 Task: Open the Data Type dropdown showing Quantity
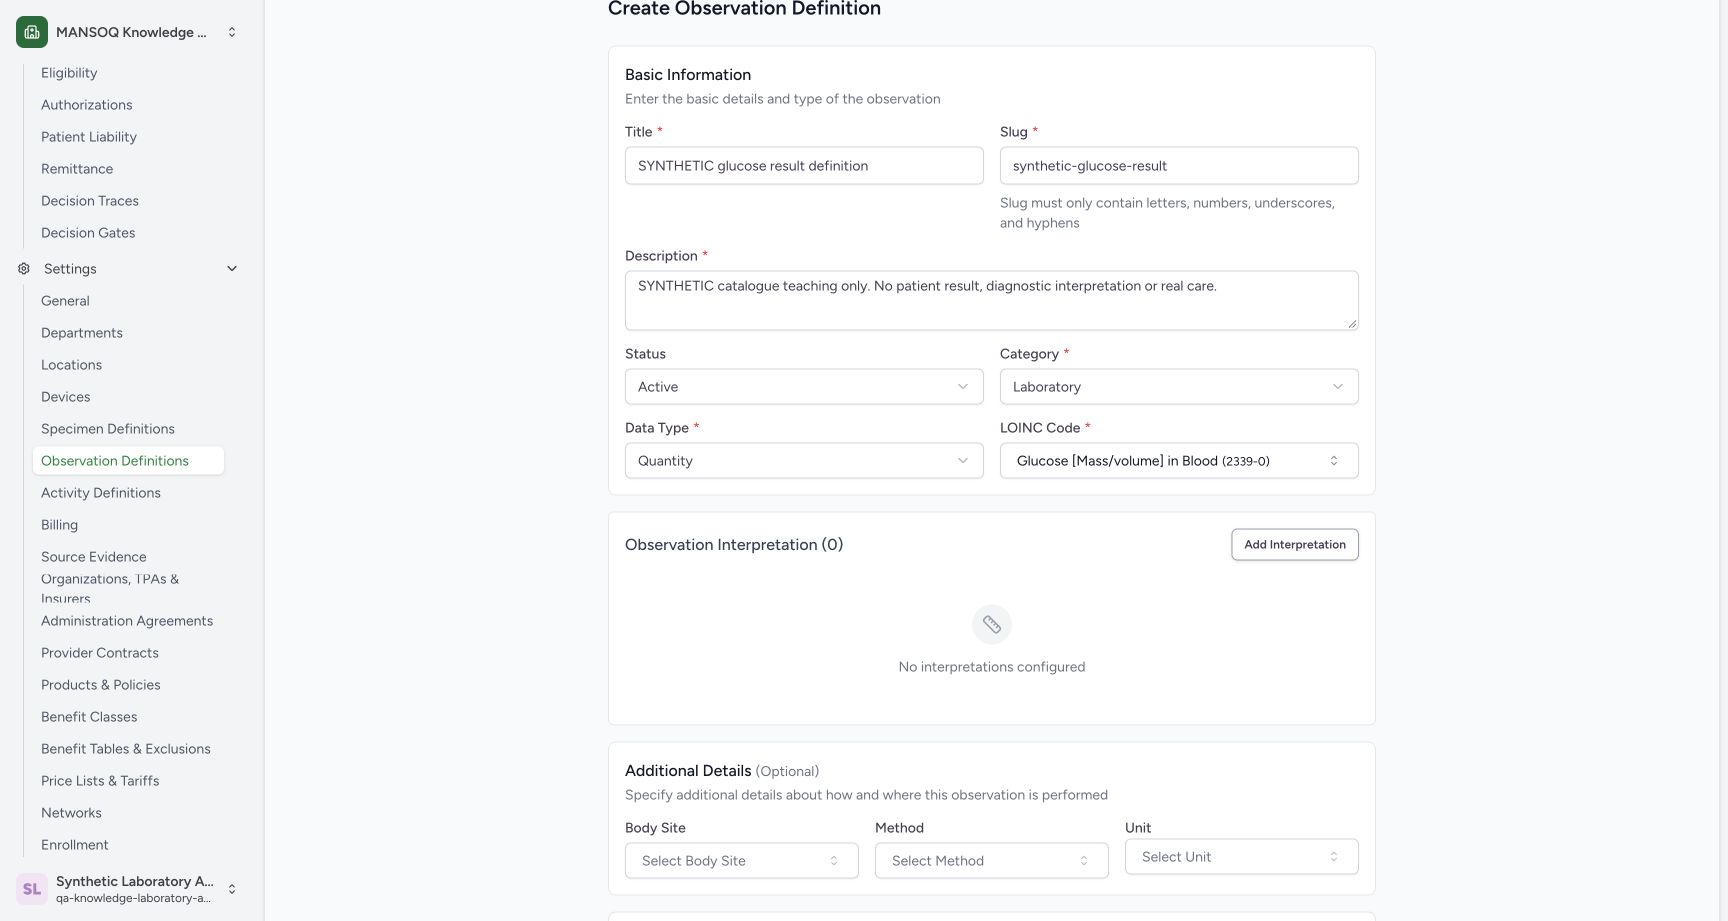804,461
